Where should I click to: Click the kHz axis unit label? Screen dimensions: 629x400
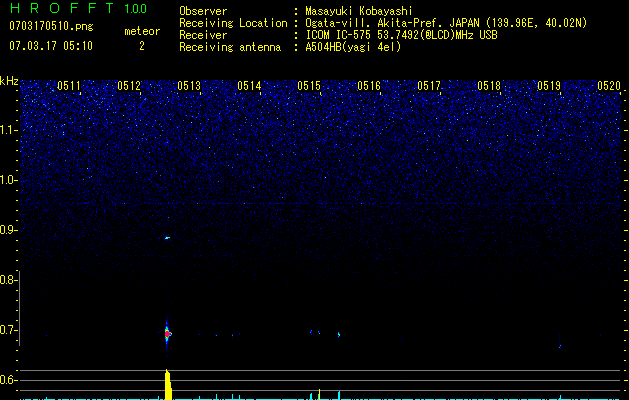pyautogui.click(x=9, y=81)
